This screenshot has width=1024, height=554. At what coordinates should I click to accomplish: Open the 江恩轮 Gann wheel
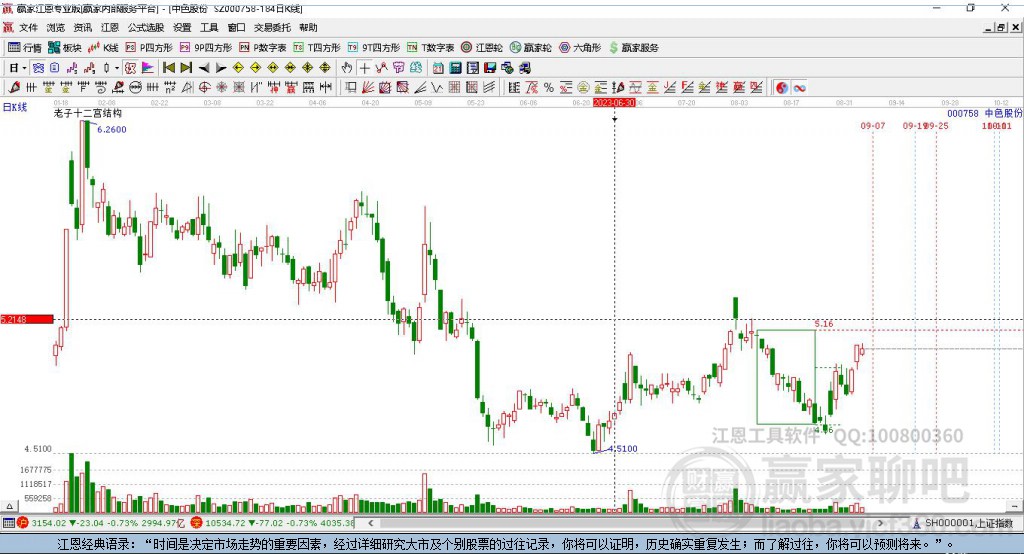pos(482,48)
